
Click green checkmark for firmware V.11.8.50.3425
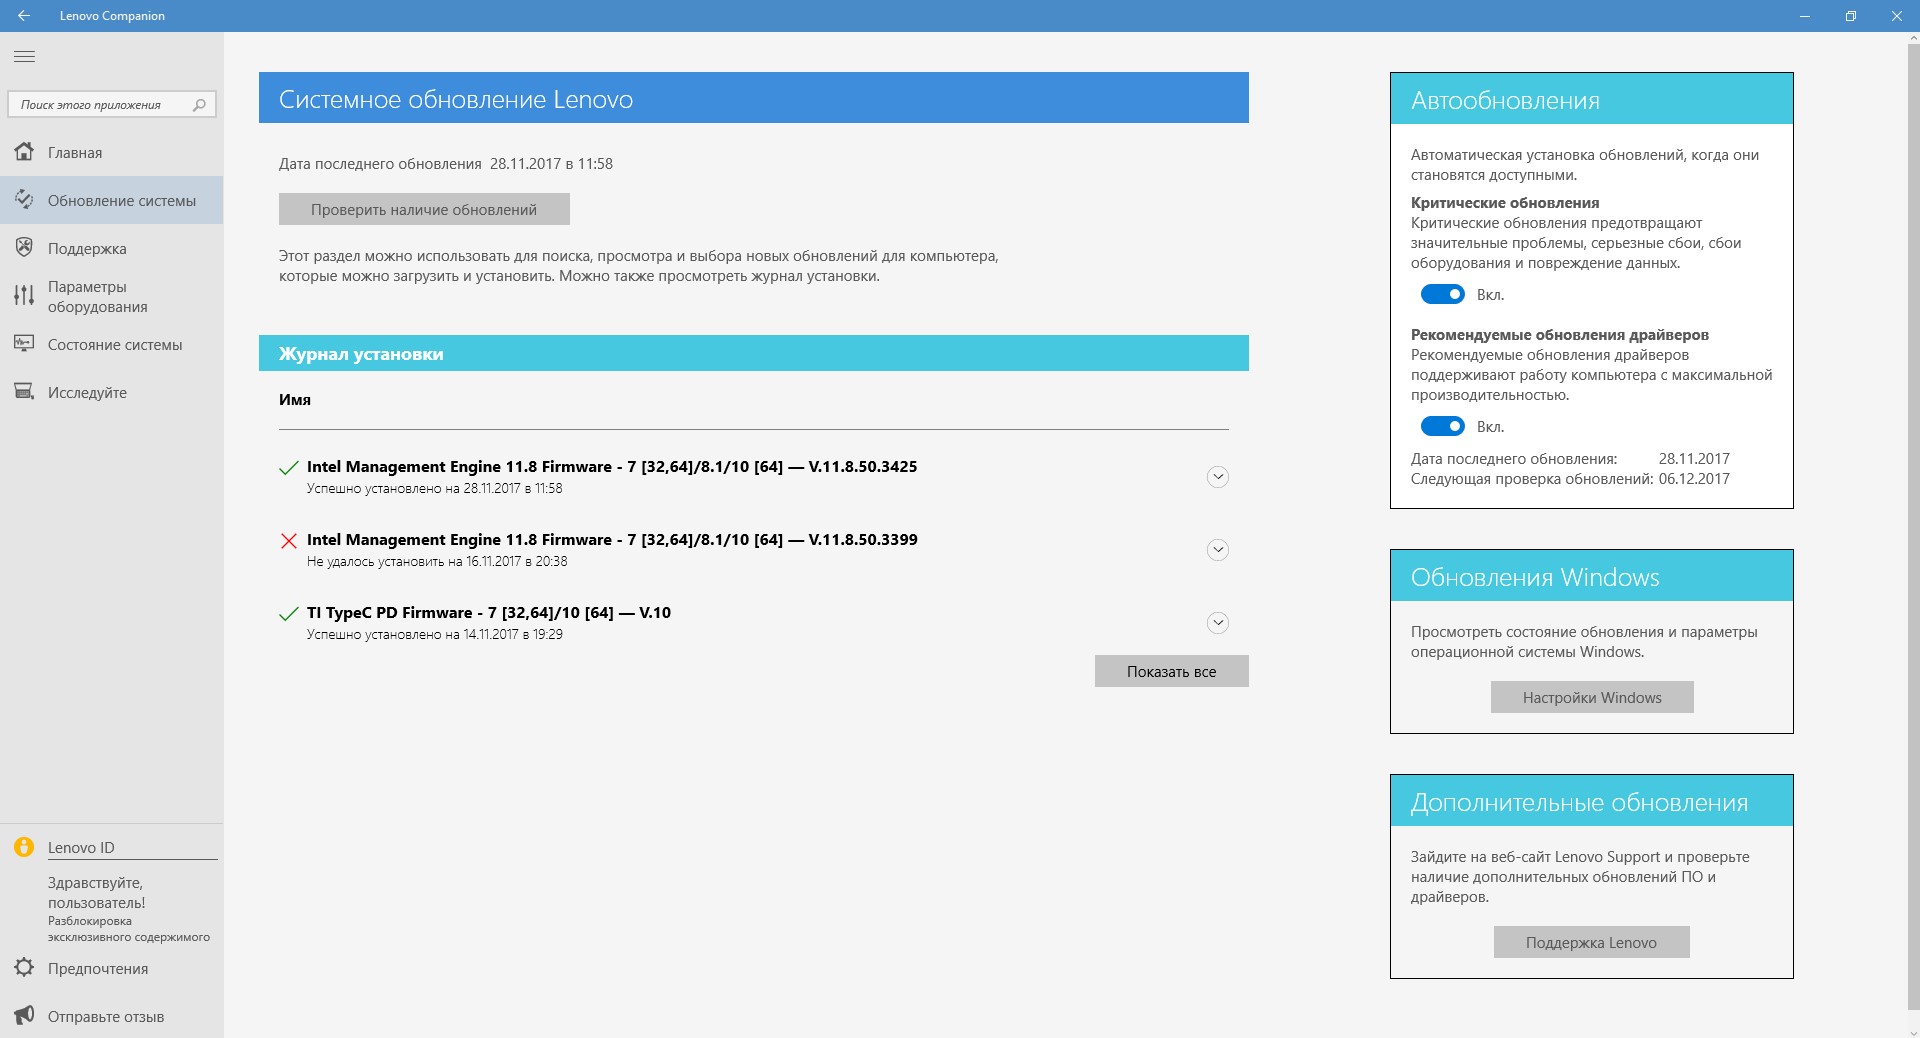(289, 467)
